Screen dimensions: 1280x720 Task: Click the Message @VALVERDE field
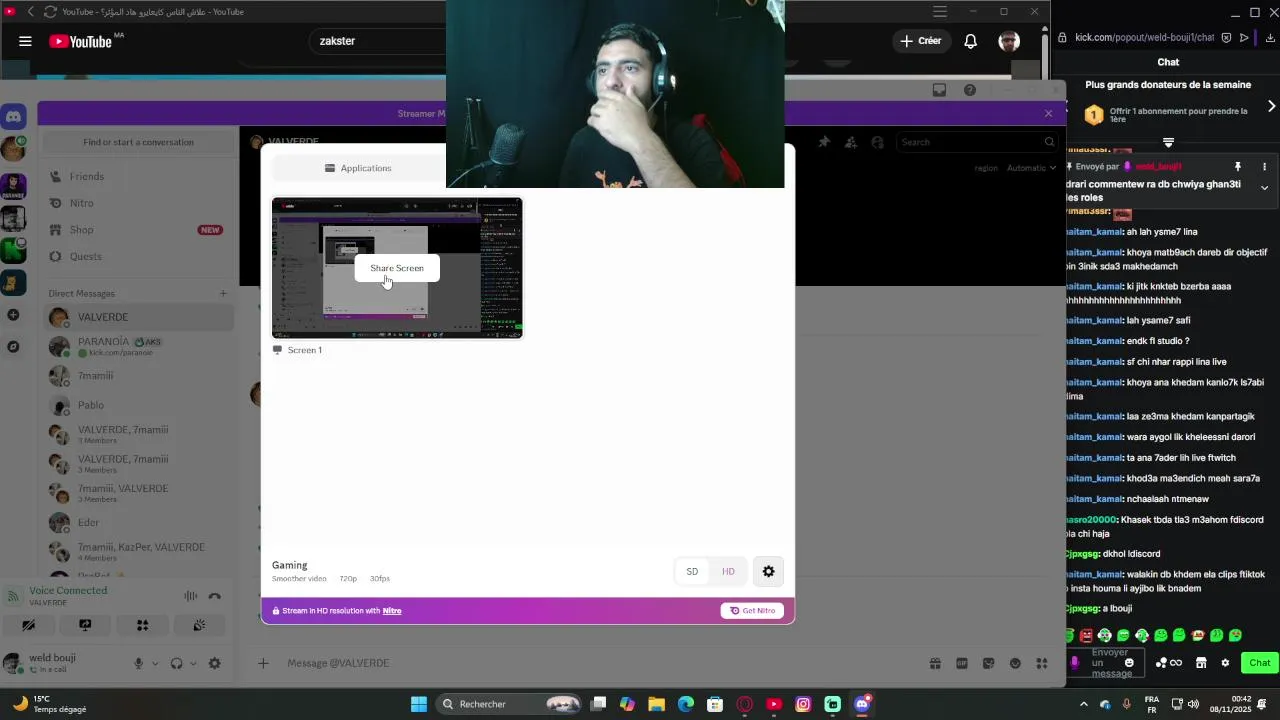600,663
